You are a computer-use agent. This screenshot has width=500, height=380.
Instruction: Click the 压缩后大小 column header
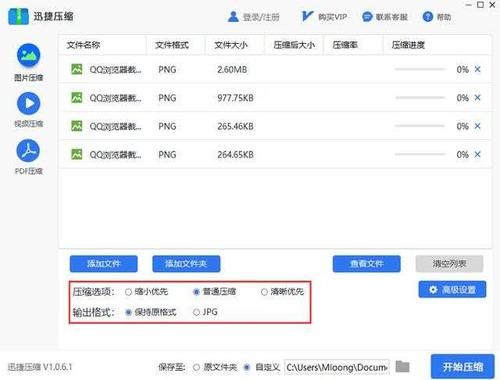click(294, 45)
